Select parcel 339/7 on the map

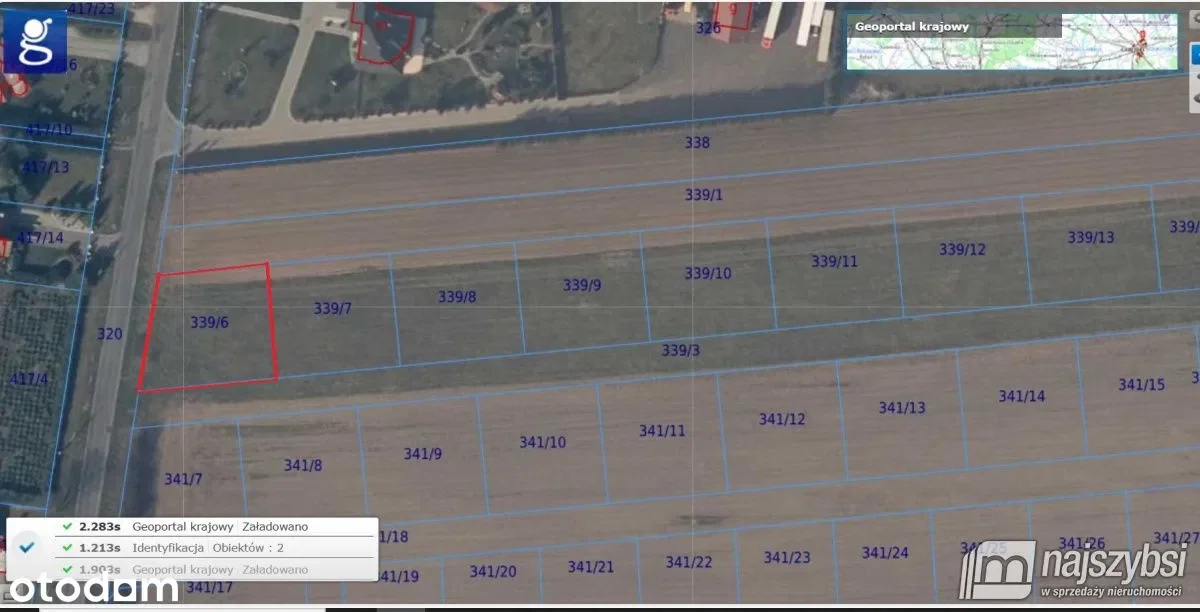332,309
